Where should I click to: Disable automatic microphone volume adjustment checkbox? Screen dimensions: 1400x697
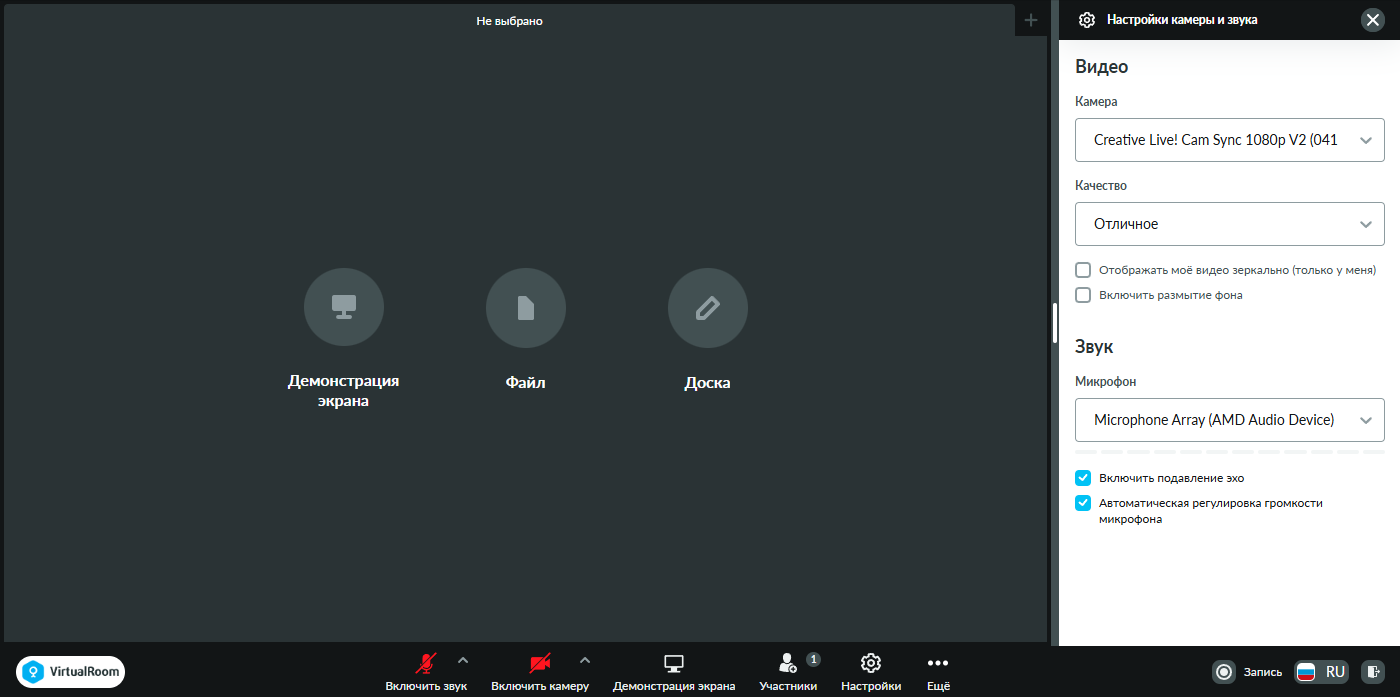[x=1083, y=503]
